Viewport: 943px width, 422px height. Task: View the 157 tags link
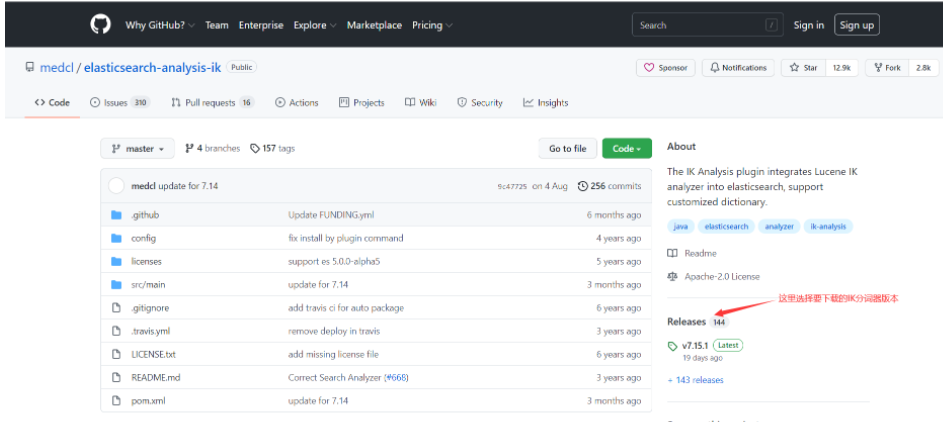click(272, 148)
